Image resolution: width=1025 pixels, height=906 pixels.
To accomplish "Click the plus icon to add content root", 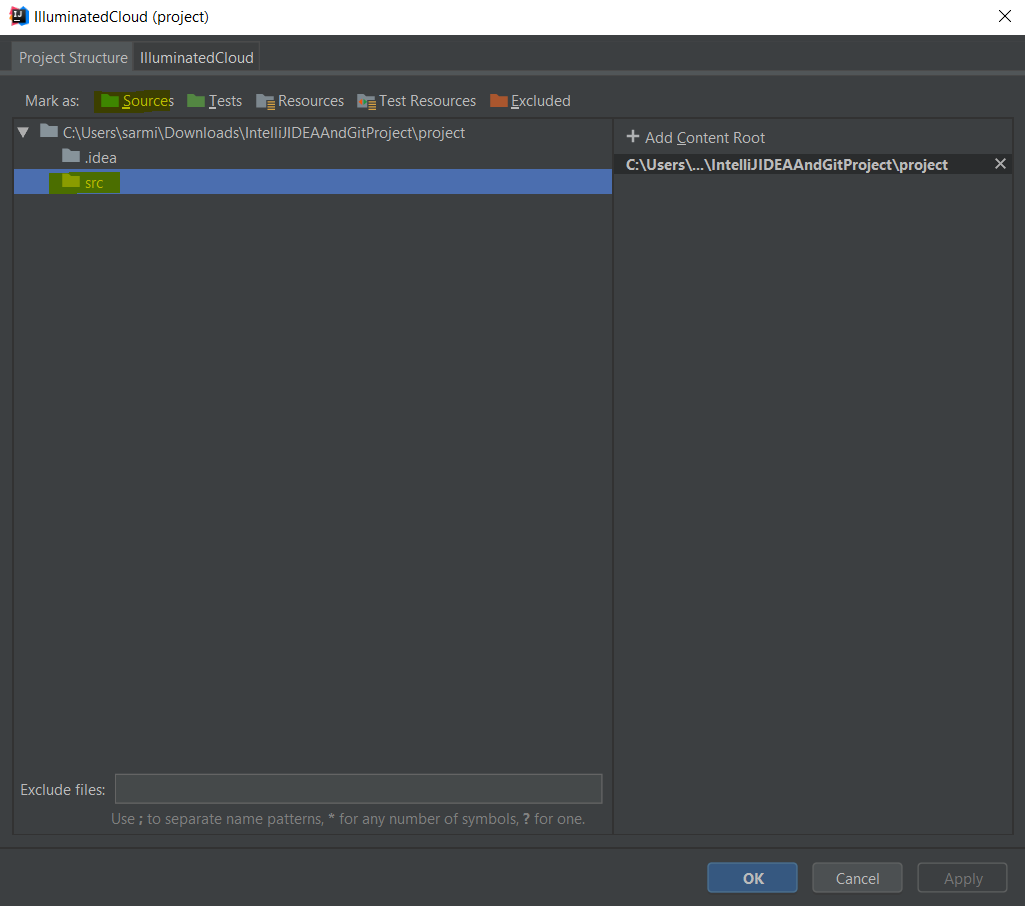I will pyautogui.click(x=632, y=137).
